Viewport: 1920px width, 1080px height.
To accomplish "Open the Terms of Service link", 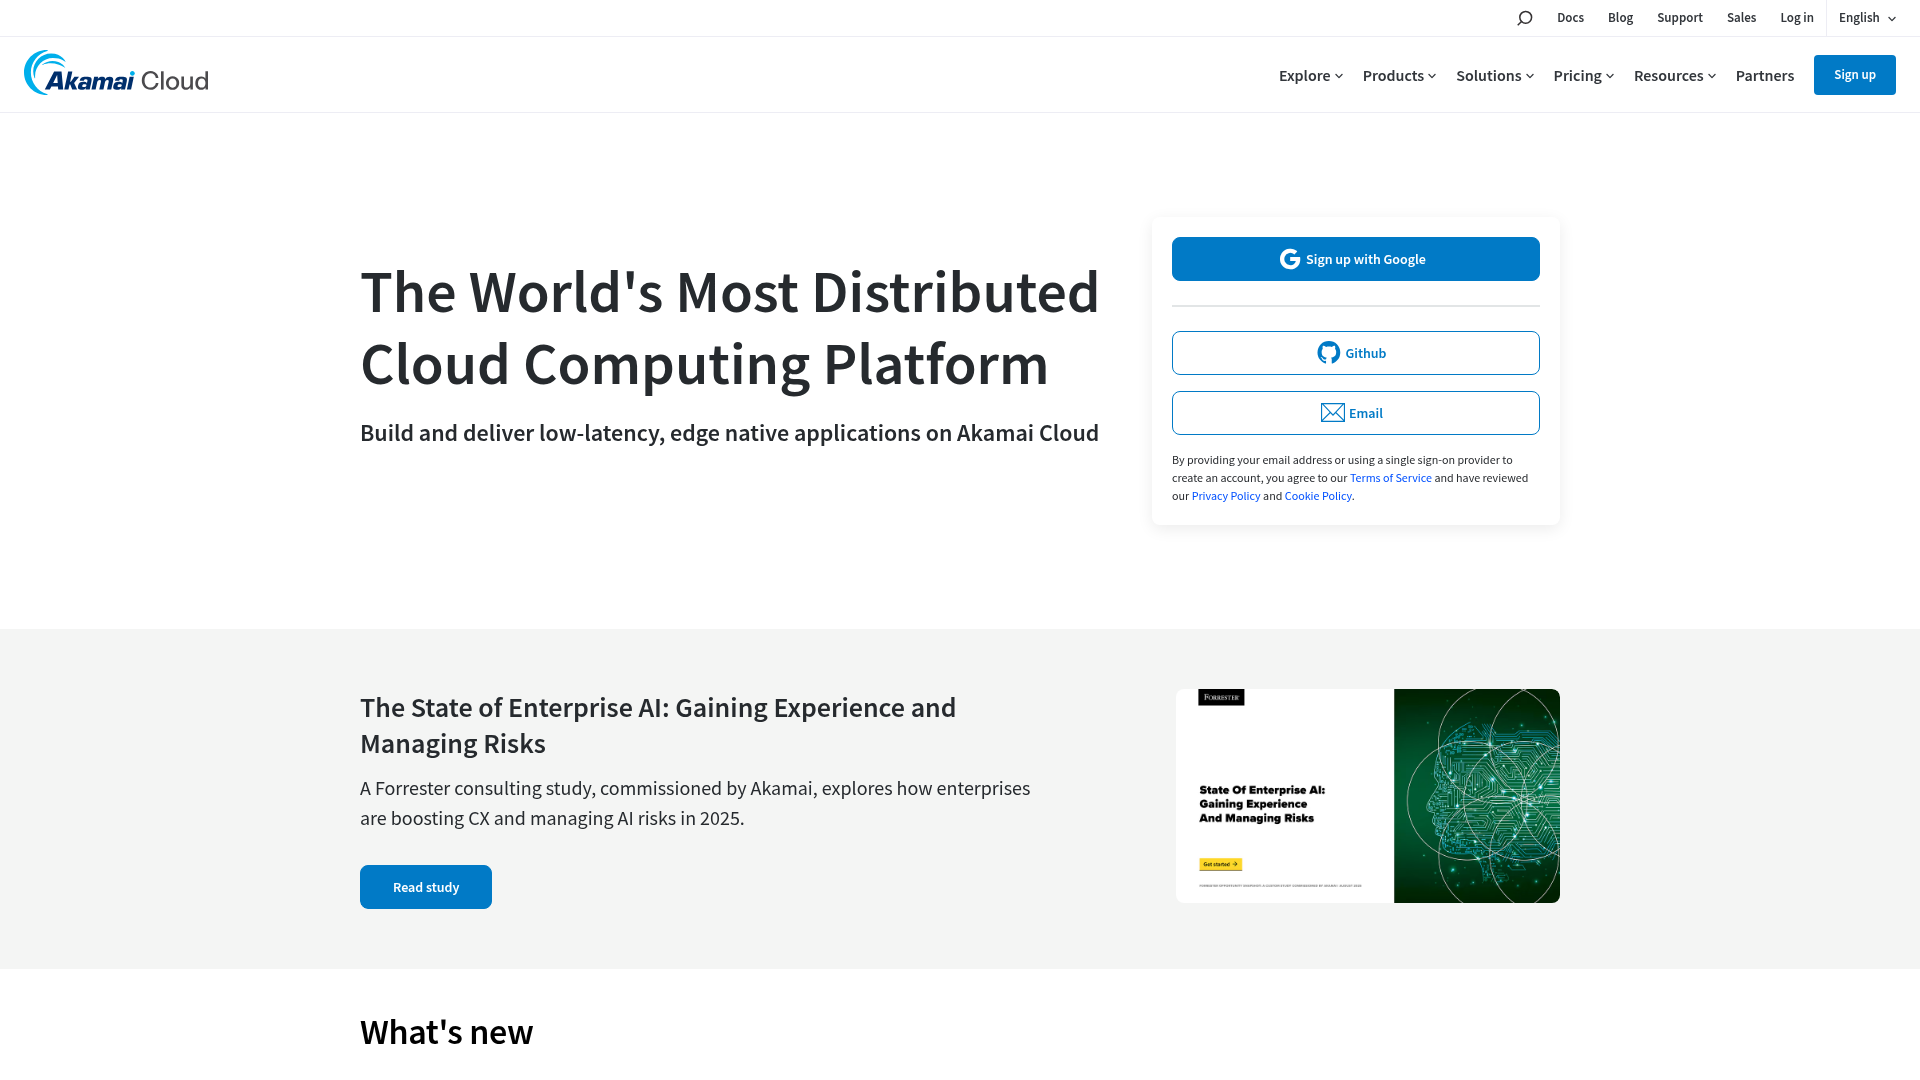I will pyautogui.click(x=1390, y=477).
